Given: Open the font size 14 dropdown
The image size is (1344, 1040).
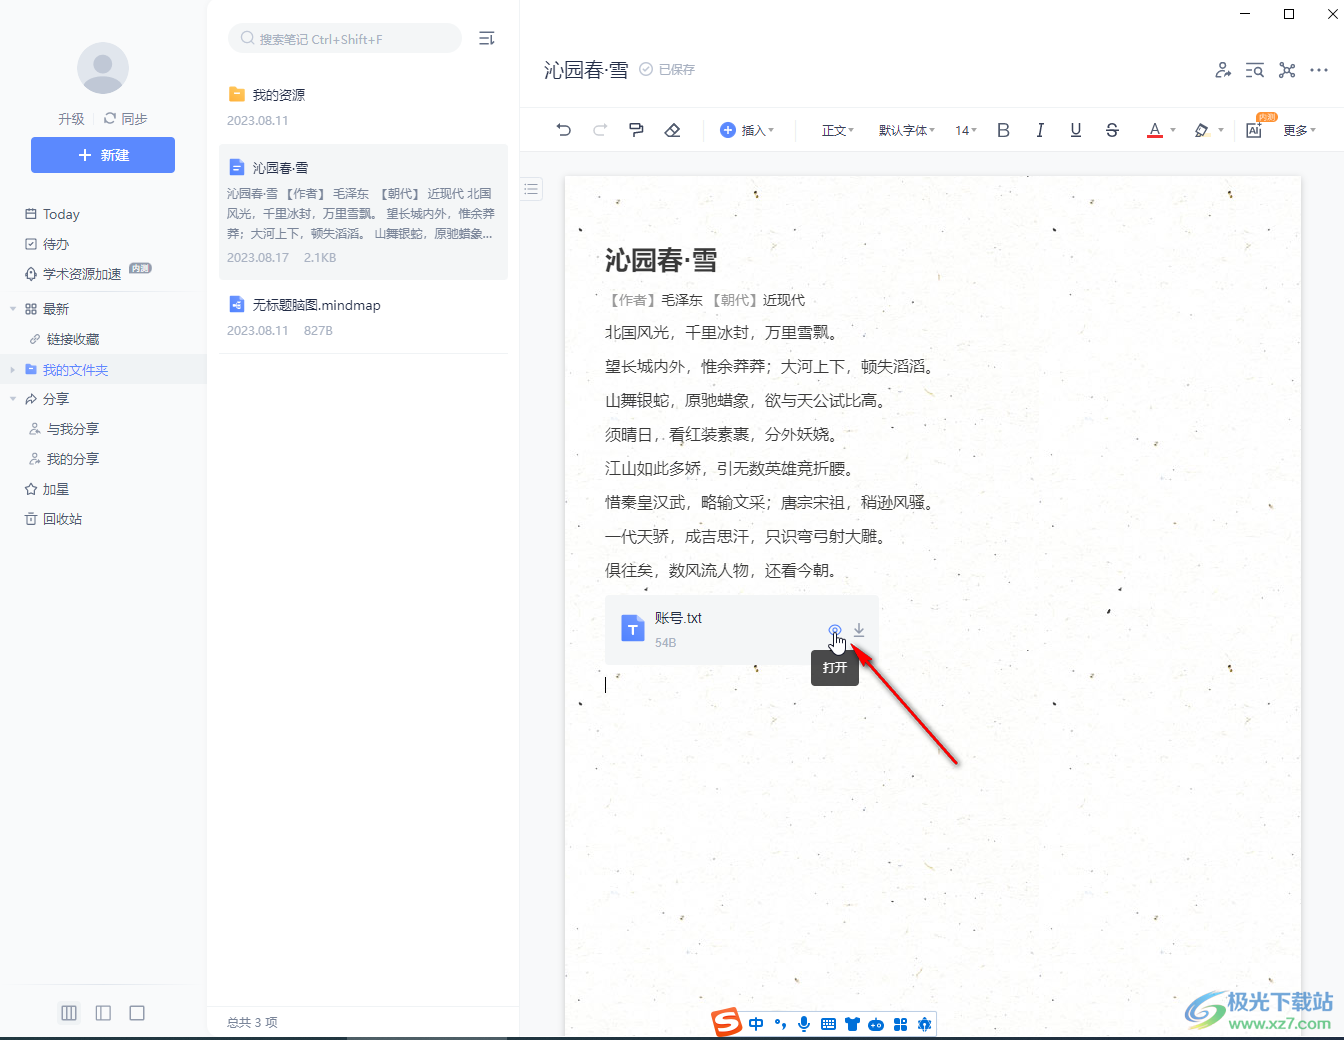Looking at the screenshot, I should click(966, 130).
